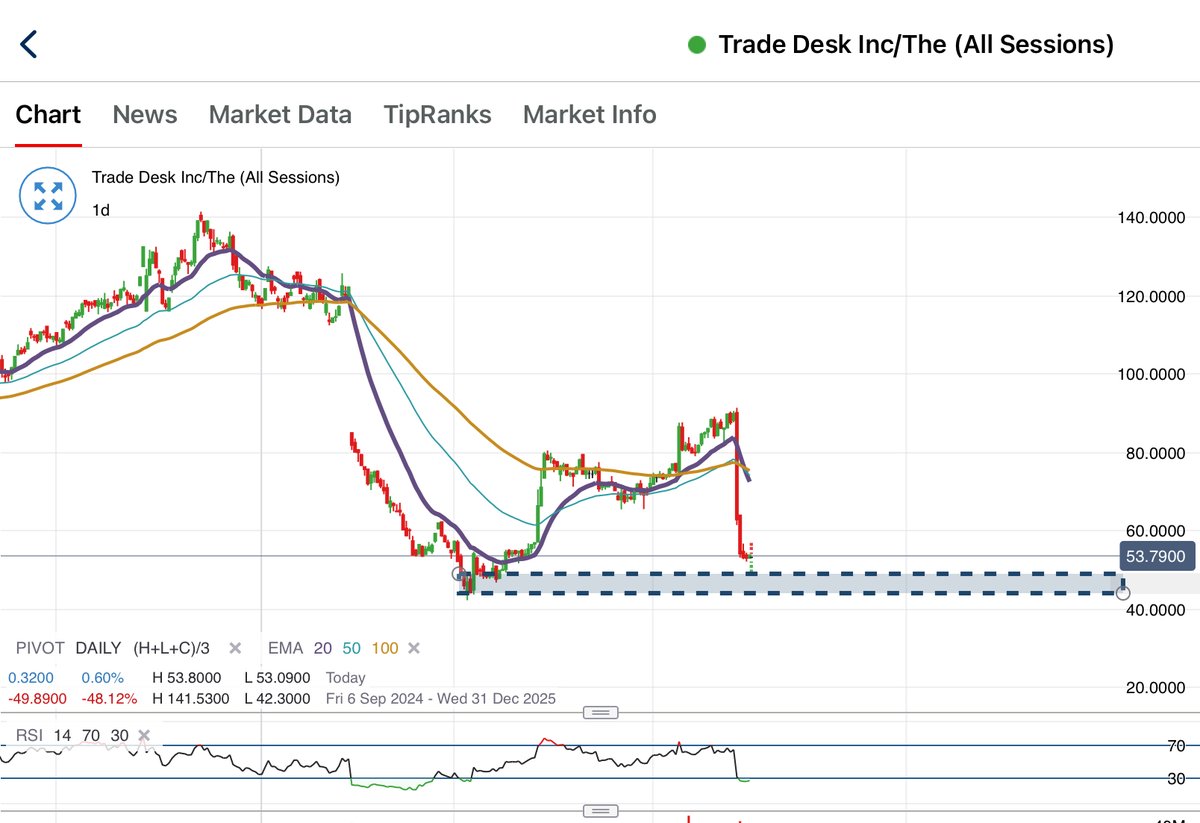Open the Market Data tab
The width and height of the screenshot is (1200, 823).
click(280, 115)
